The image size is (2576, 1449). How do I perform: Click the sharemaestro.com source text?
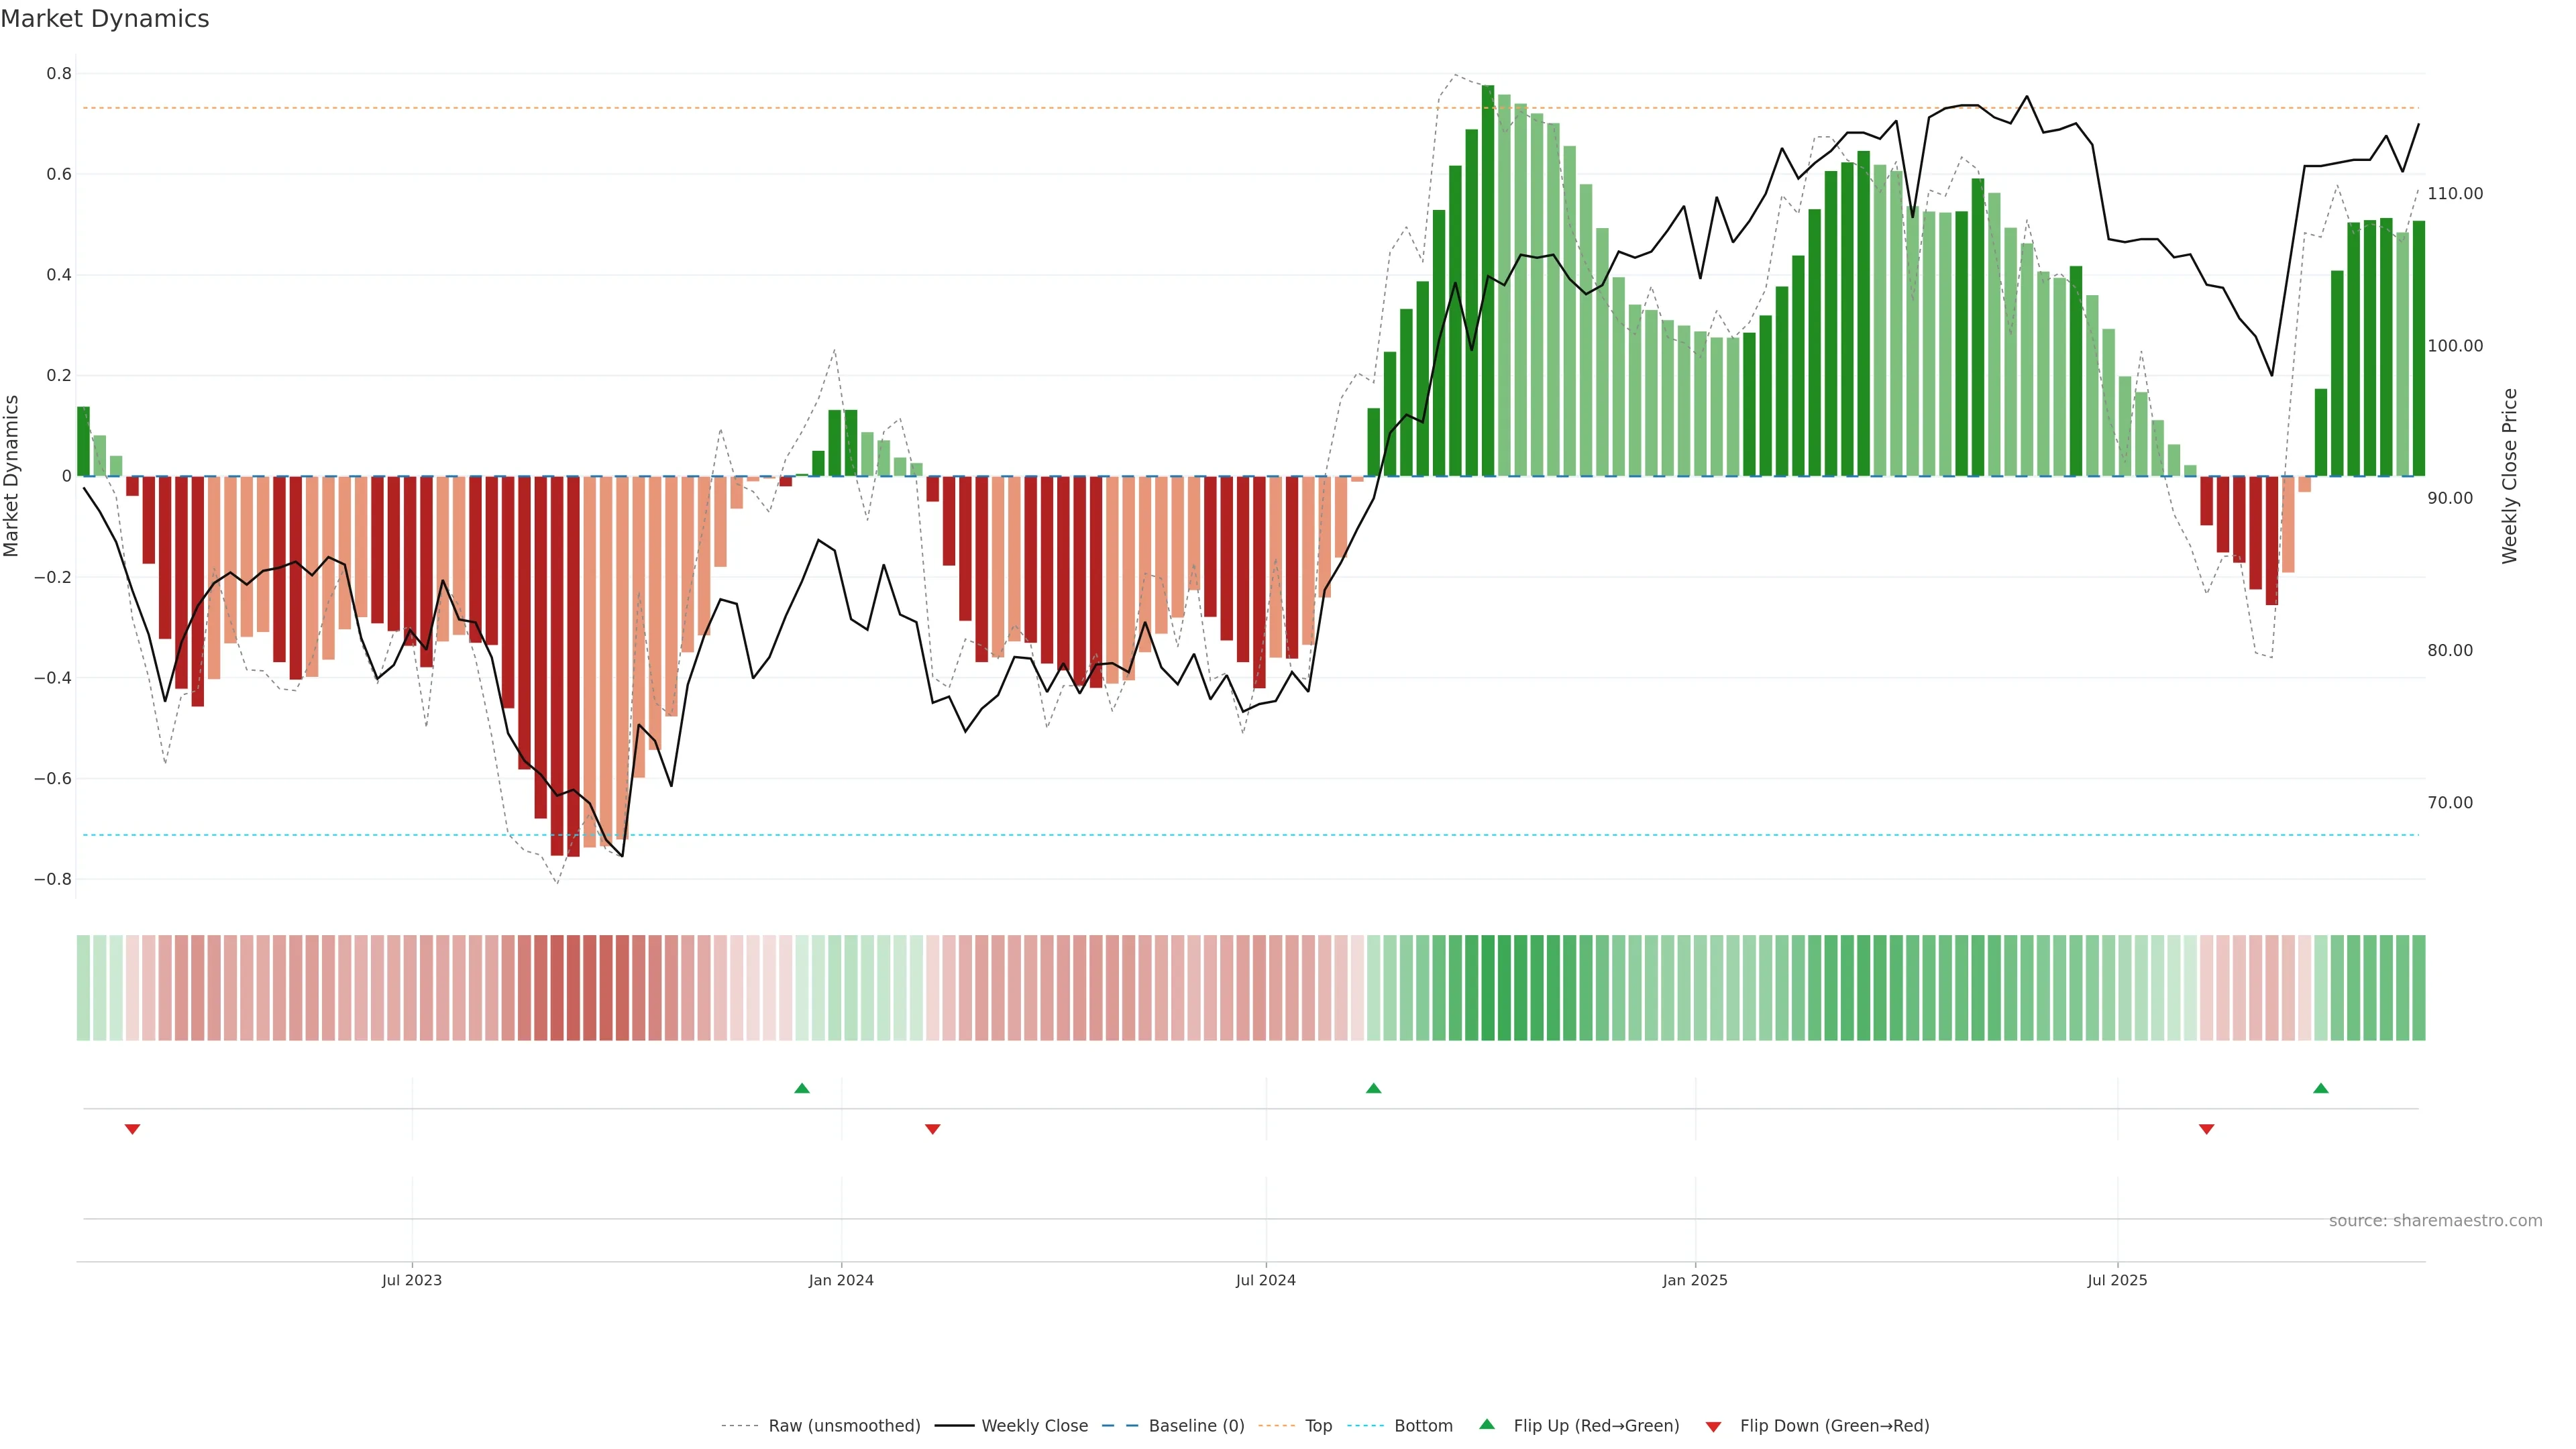point(2435,1221)
